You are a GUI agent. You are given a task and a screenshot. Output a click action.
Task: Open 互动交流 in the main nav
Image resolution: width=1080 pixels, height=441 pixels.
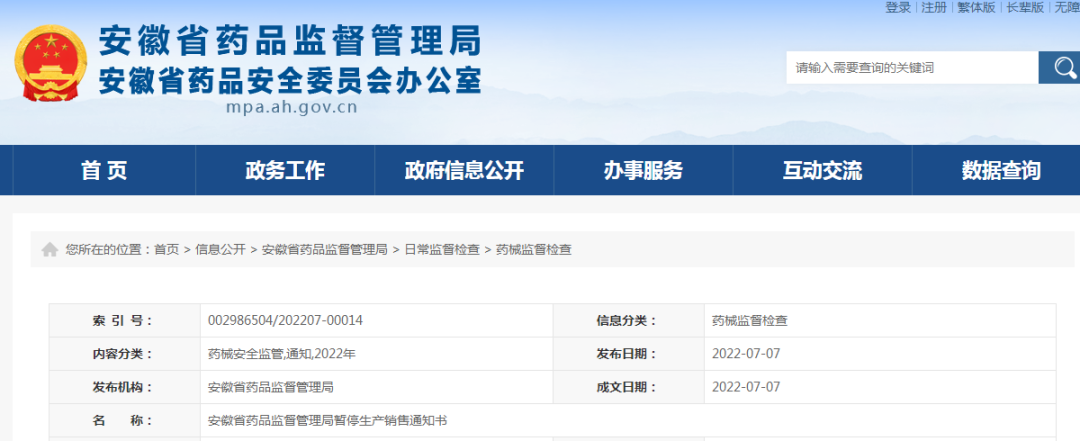(822, 171)
